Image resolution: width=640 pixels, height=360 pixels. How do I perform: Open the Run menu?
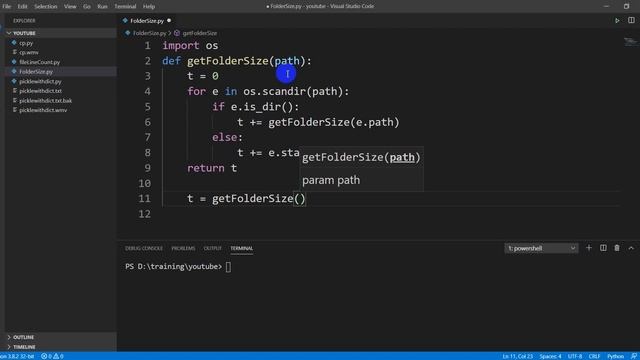(102, 6)
